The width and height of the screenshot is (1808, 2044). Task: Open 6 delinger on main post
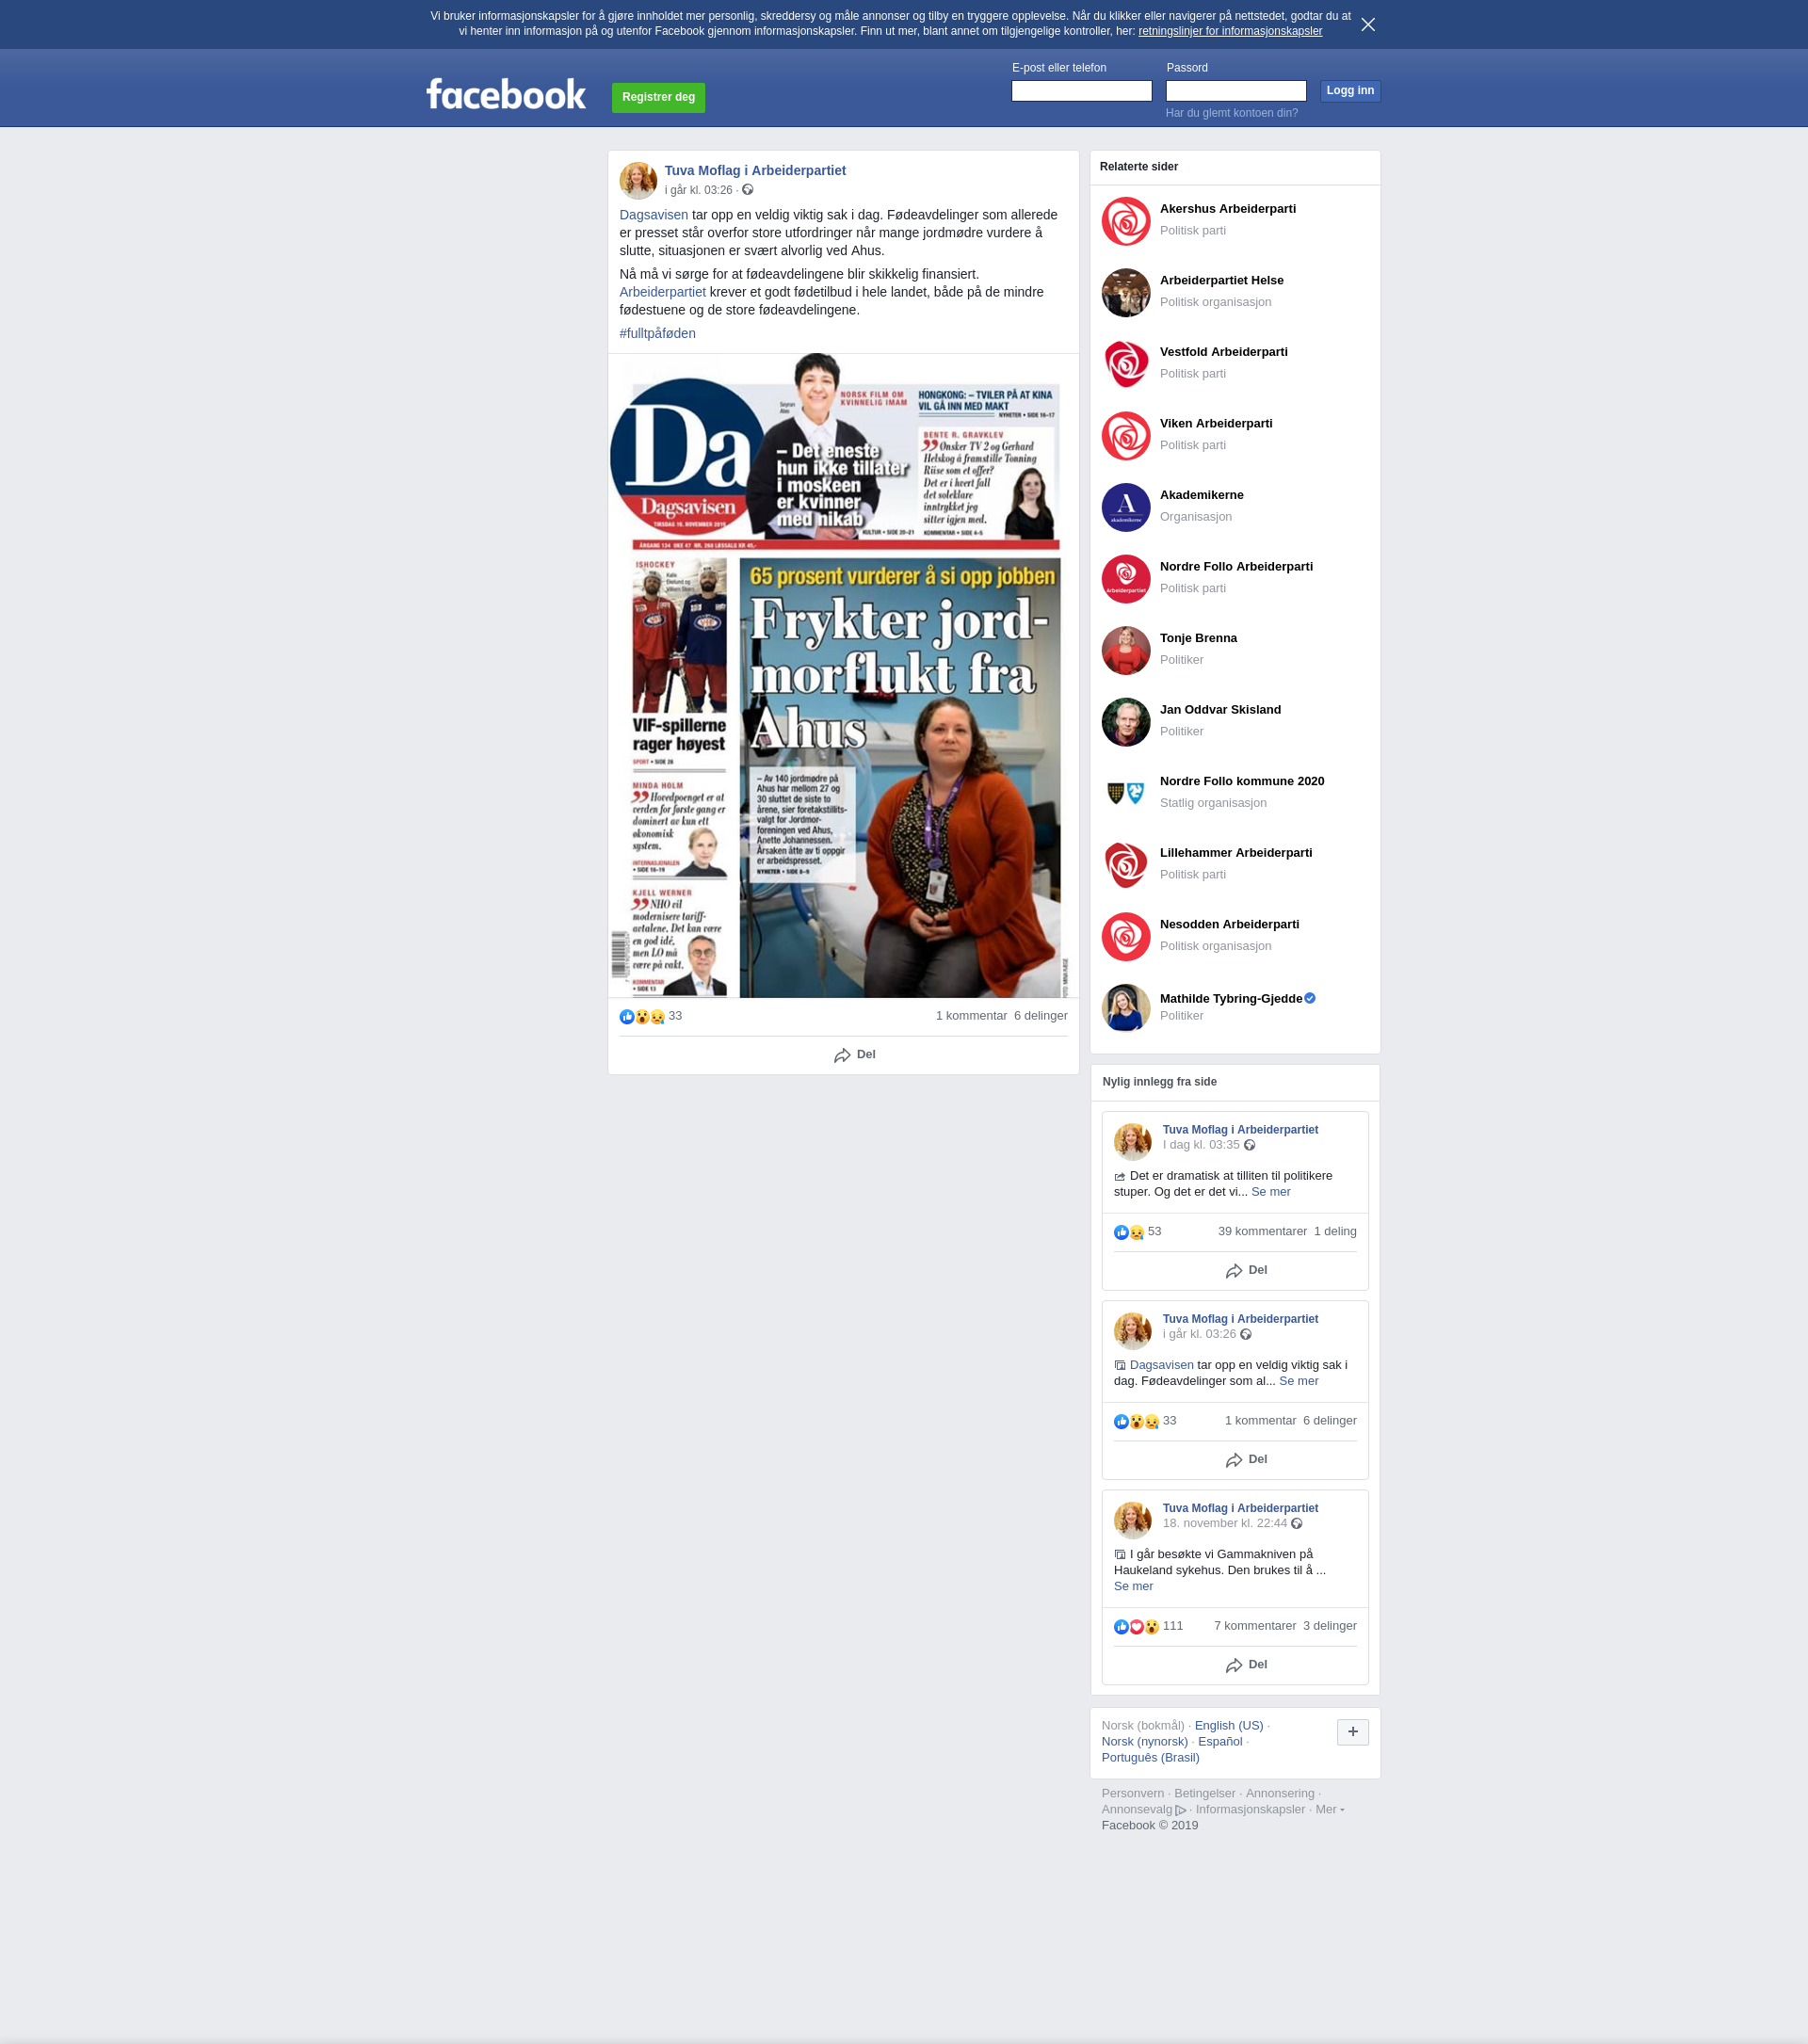[x=1040, y=1016]
